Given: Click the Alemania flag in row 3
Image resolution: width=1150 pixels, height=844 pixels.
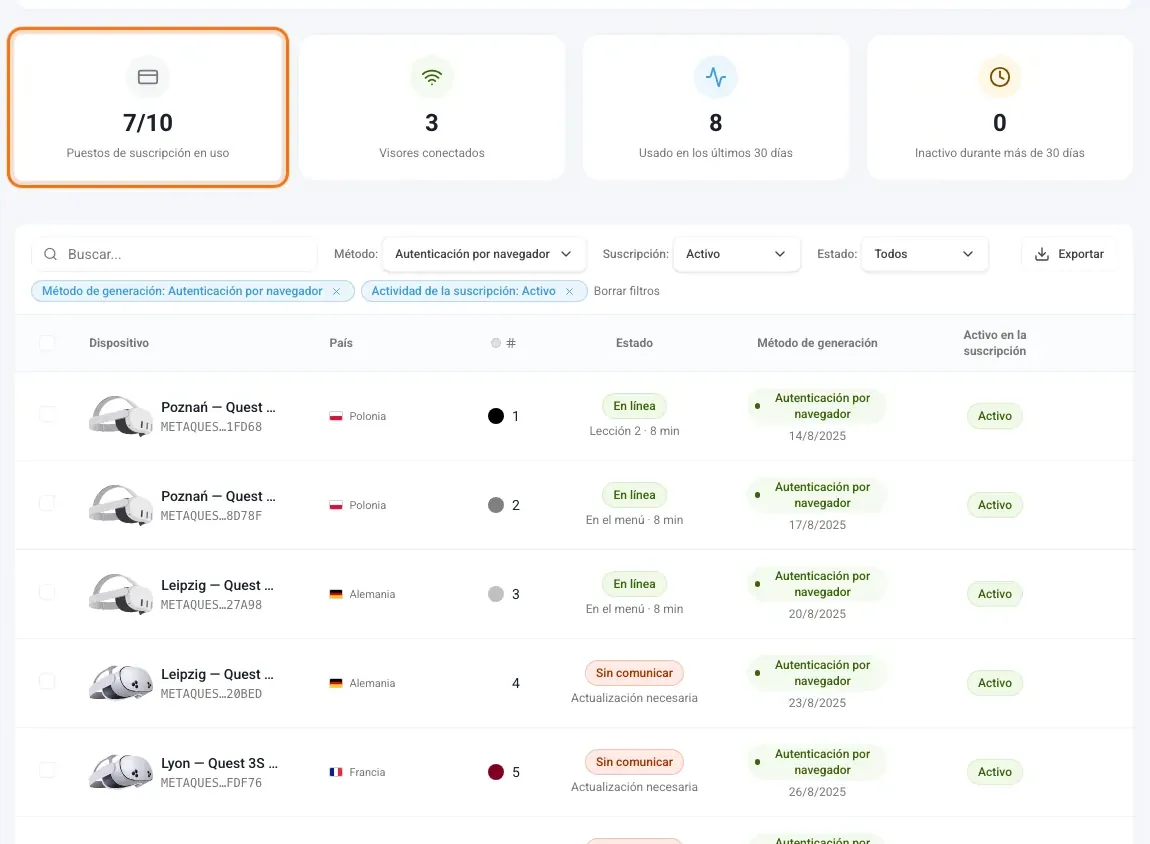Looking at the screenshot, I should pos(336,594).
